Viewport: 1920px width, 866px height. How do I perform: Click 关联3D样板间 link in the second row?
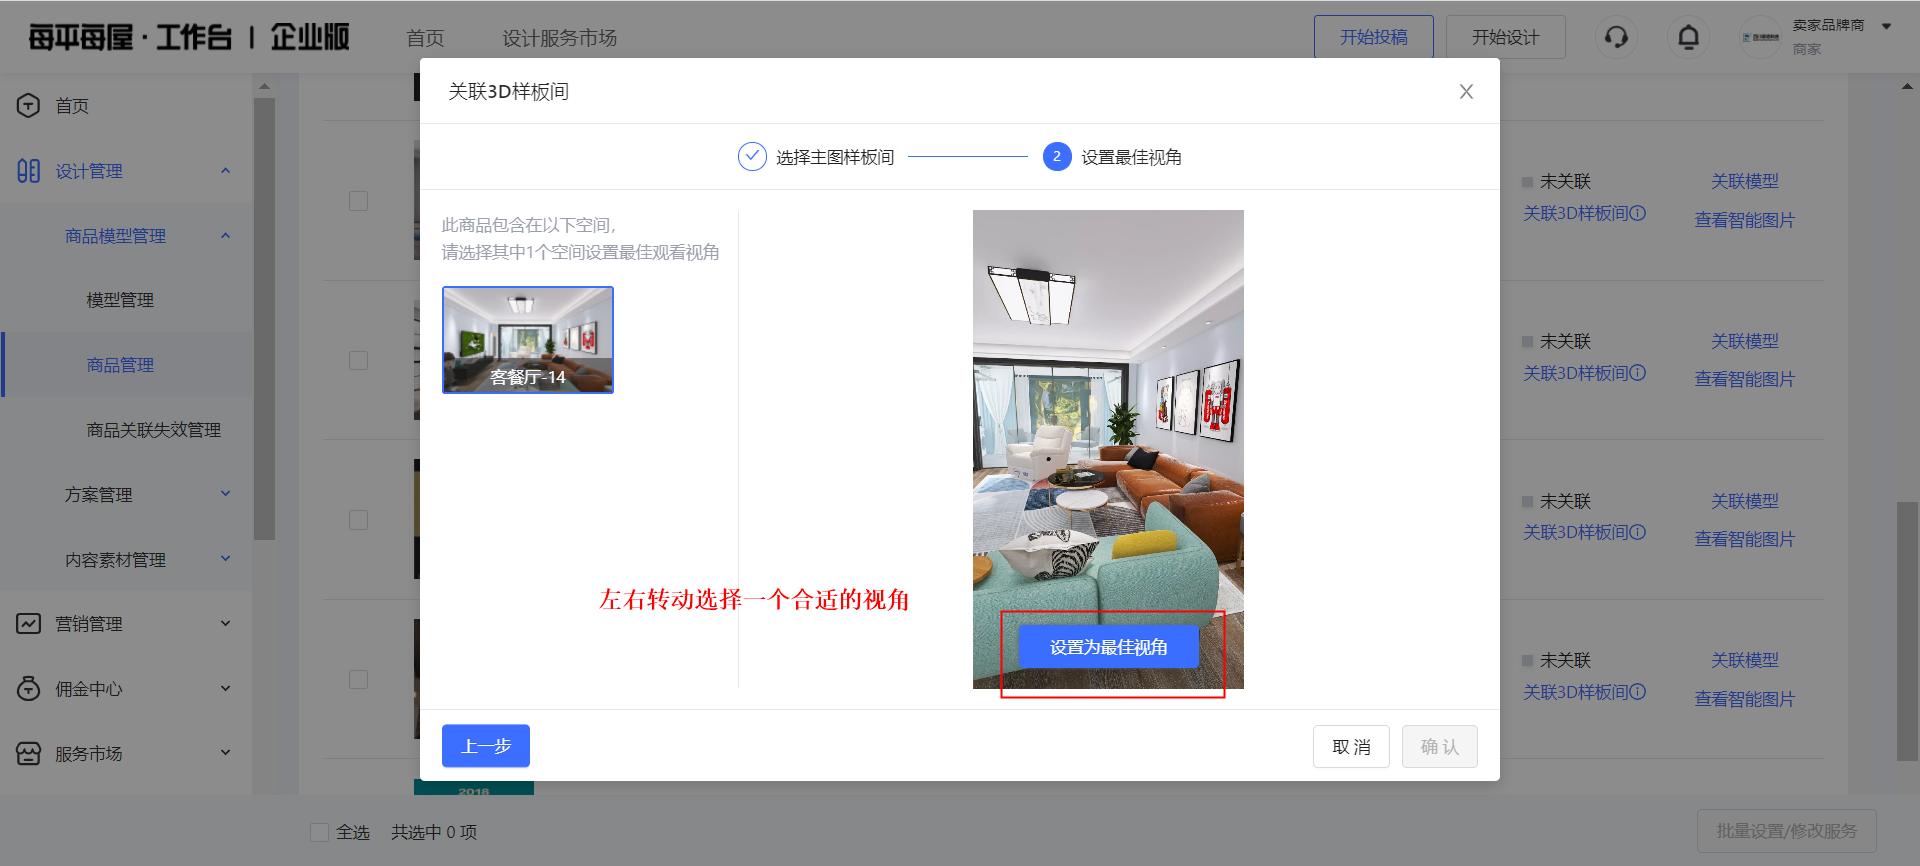click(1584, 373)
